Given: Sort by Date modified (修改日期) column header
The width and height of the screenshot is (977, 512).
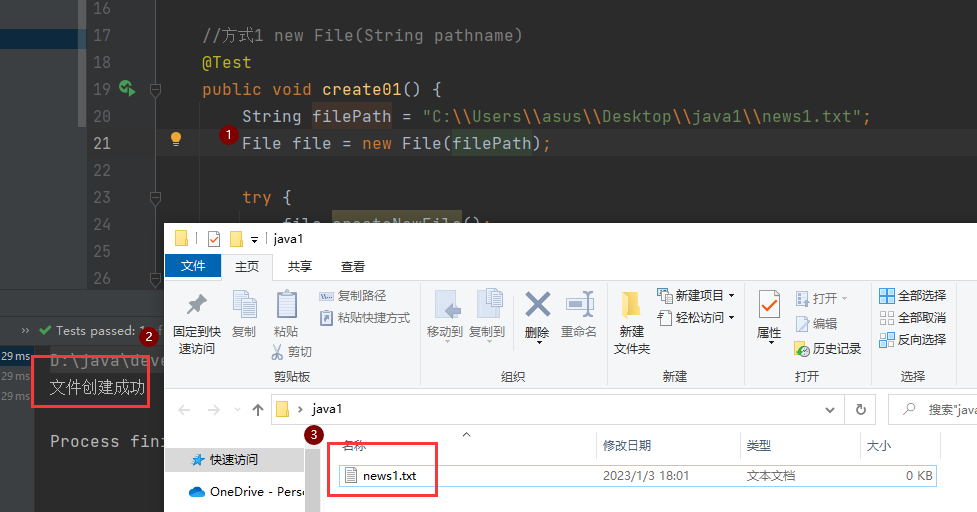Looking at the screenshot, I should click(627, 445).
